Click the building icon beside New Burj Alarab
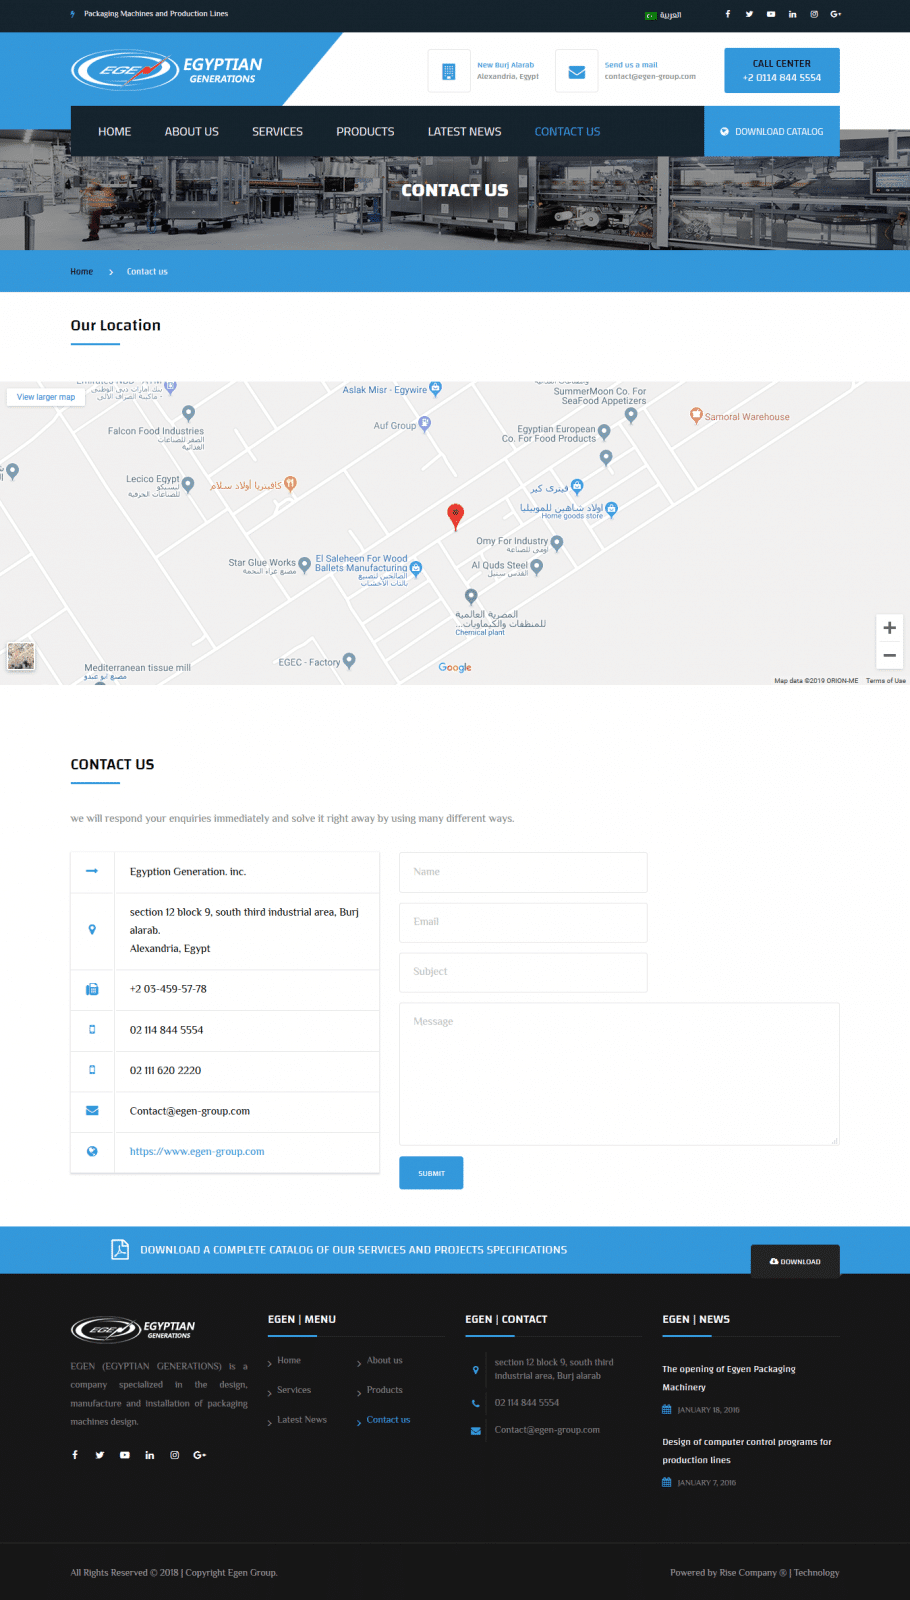The height and width of the screenshot is (1600, 910). pos(449,71)
